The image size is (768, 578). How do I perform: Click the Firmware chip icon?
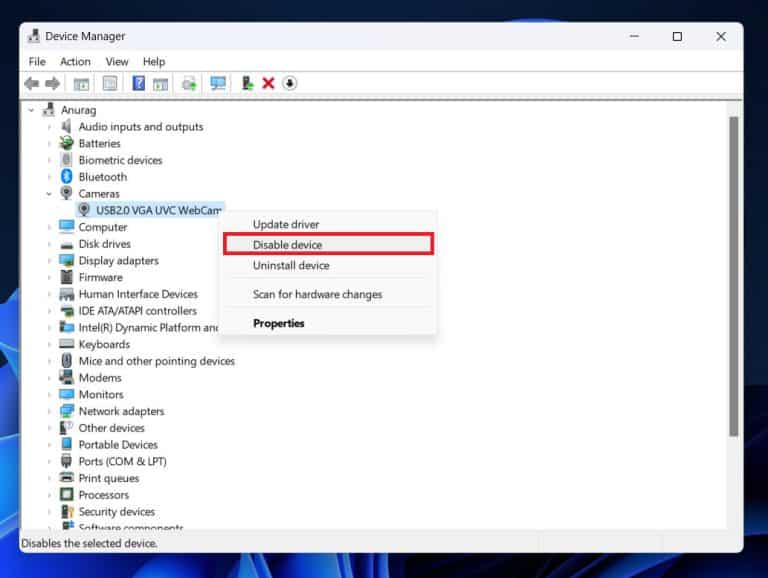[x=66, y=277]
